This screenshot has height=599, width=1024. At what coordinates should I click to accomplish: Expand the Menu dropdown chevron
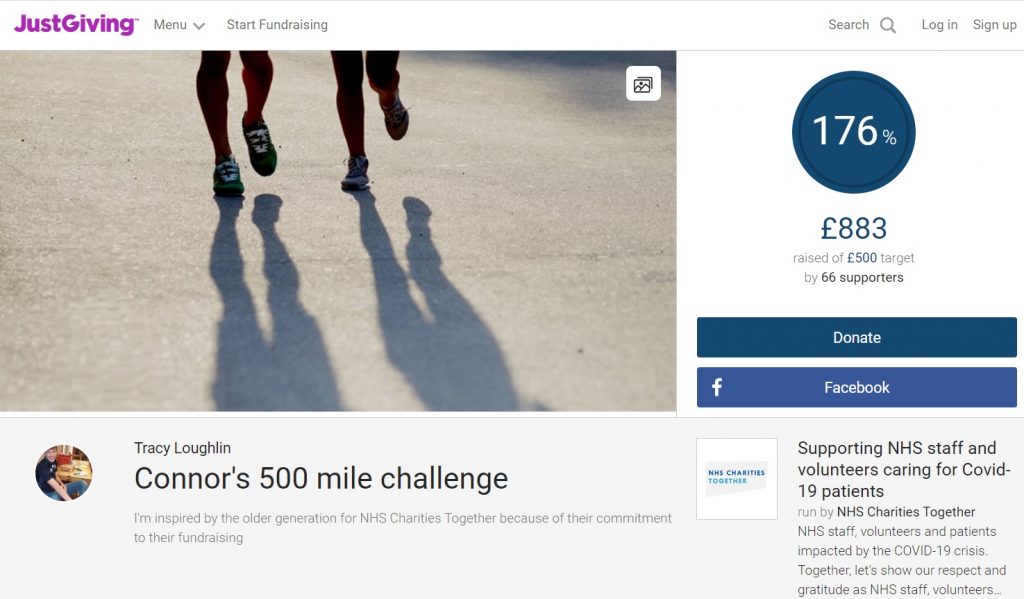[x=199, y=26]
